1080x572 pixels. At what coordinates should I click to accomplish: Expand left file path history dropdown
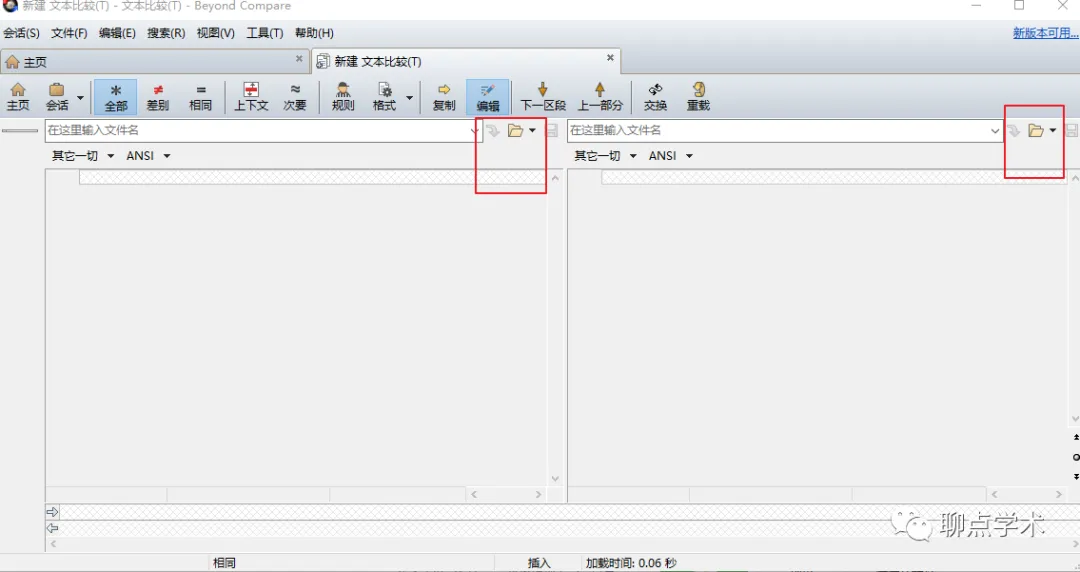[x=475, y=131]
